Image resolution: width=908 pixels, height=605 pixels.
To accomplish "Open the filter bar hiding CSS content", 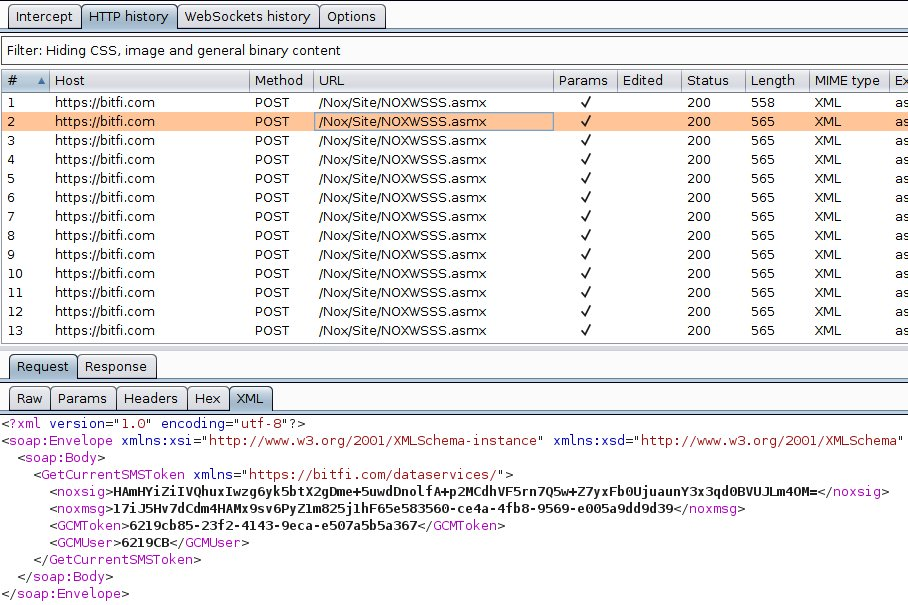I will (x=454, y=50).
